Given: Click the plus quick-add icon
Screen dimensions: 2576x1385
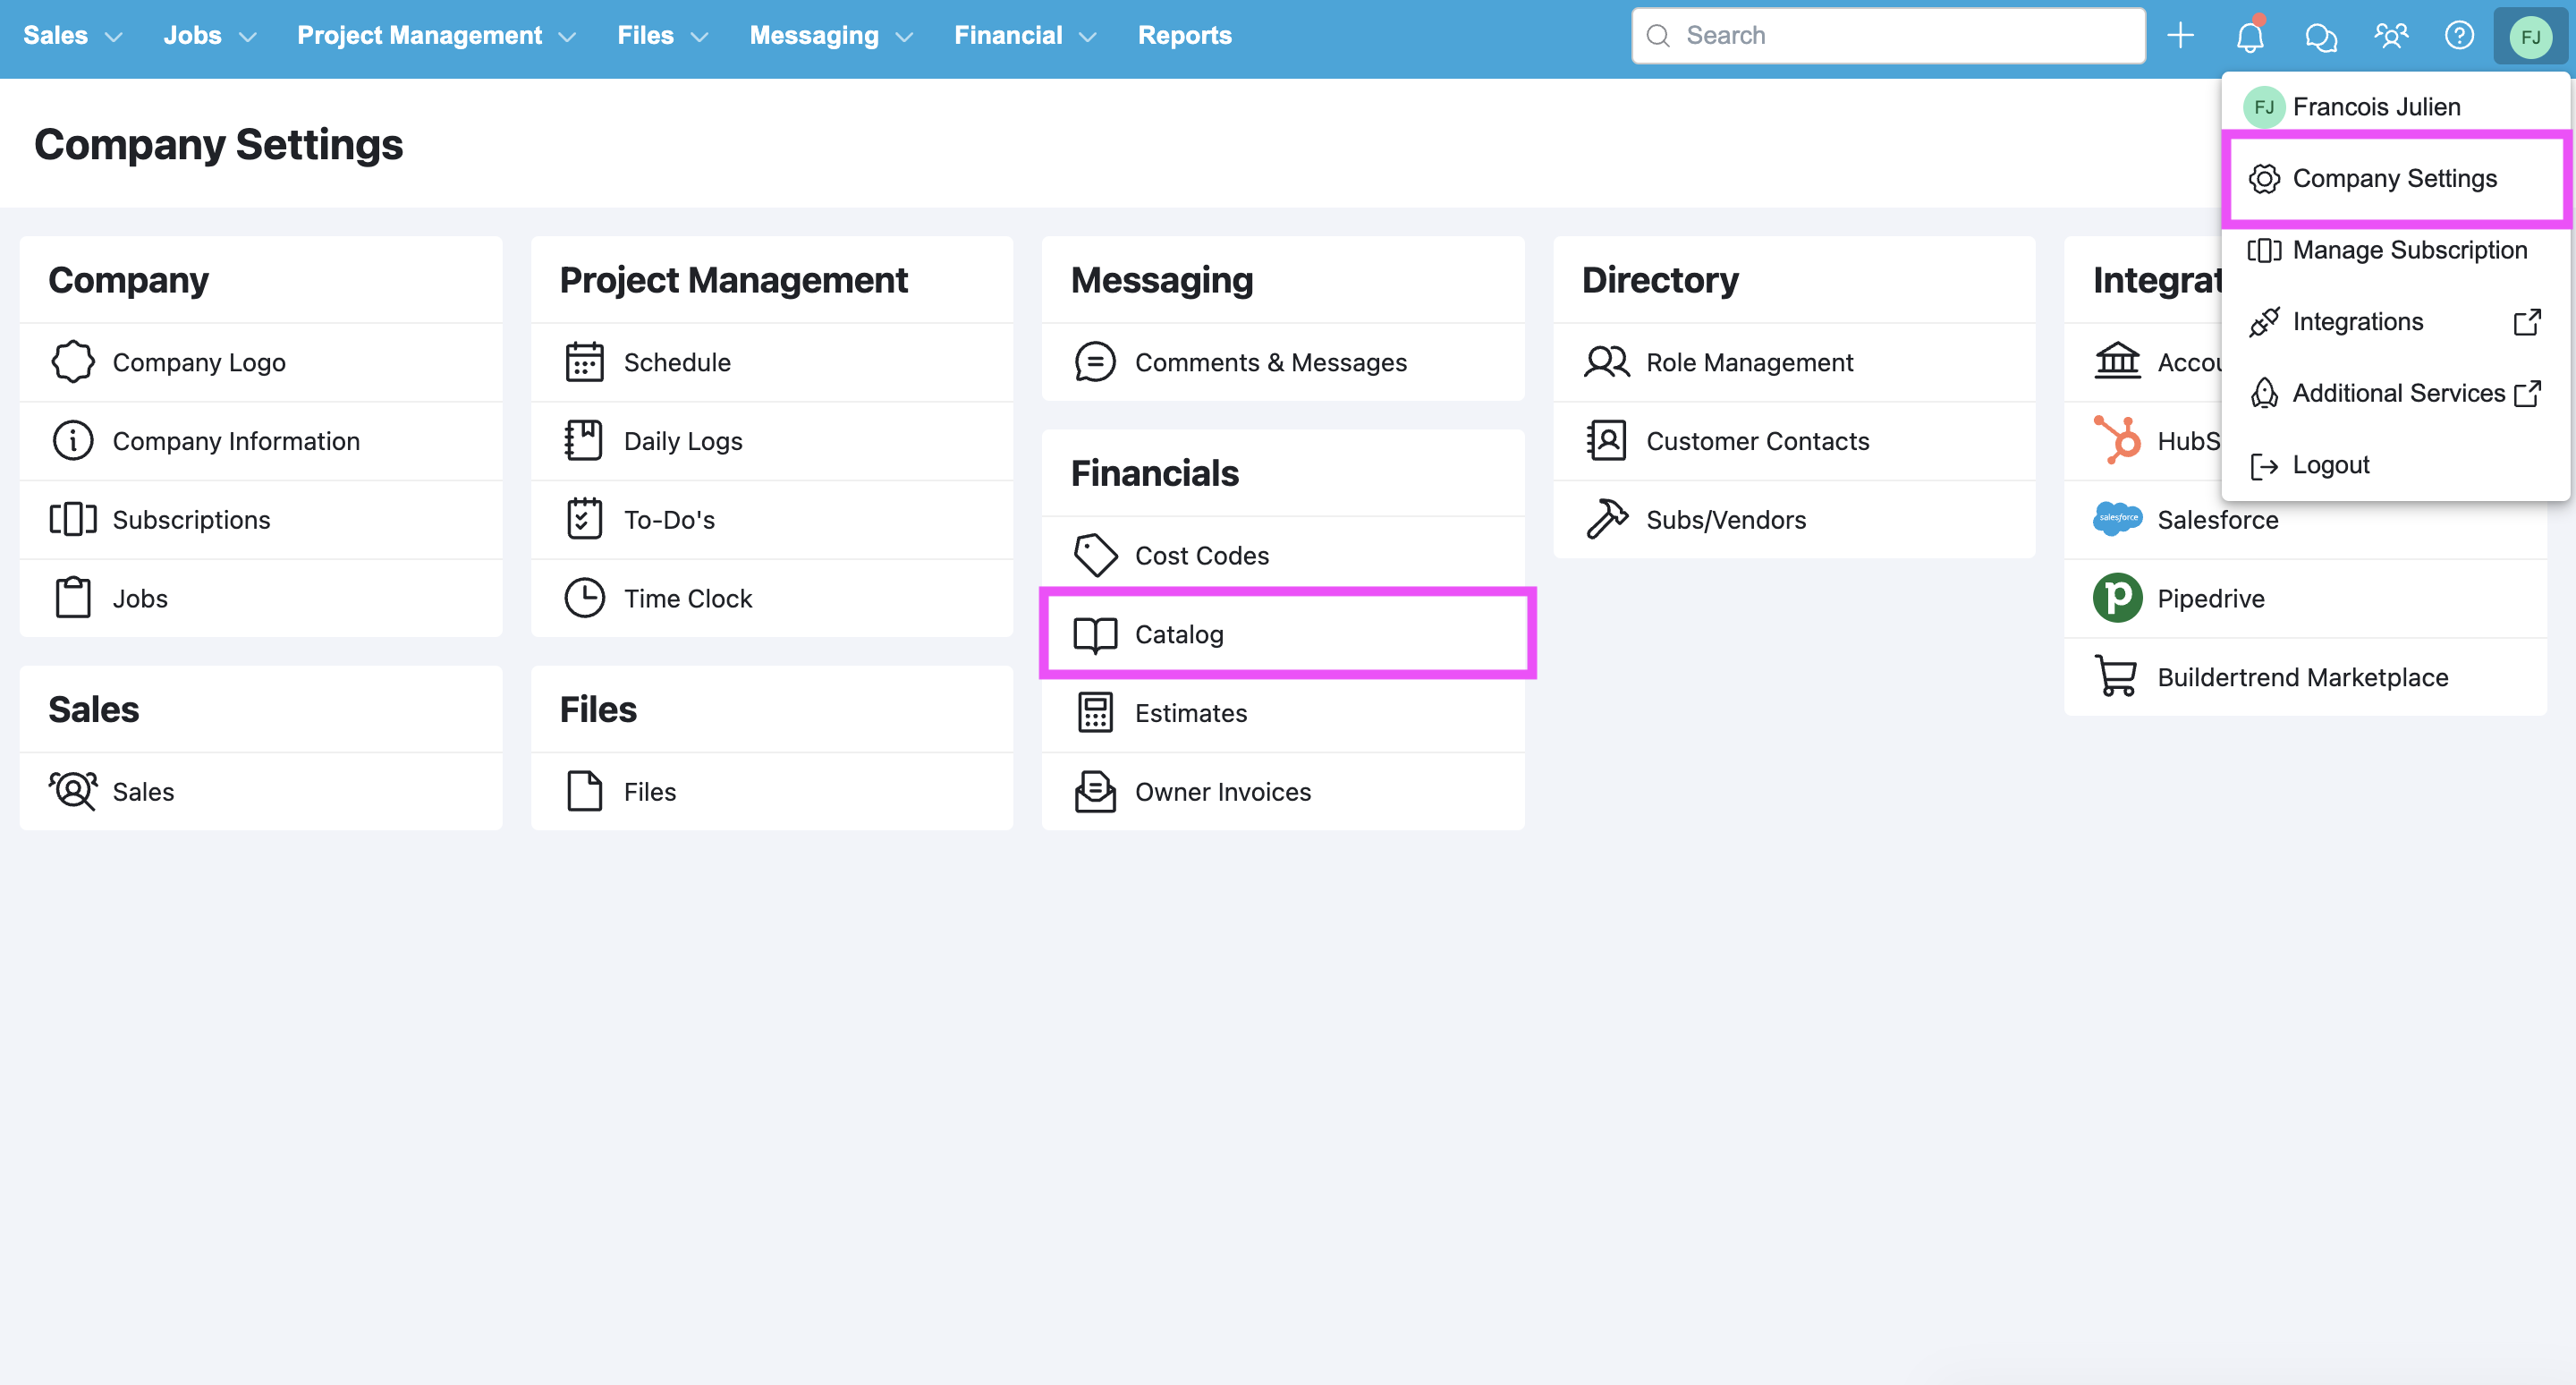Looking at the screenshot, I should click(x=2180, y=36).
